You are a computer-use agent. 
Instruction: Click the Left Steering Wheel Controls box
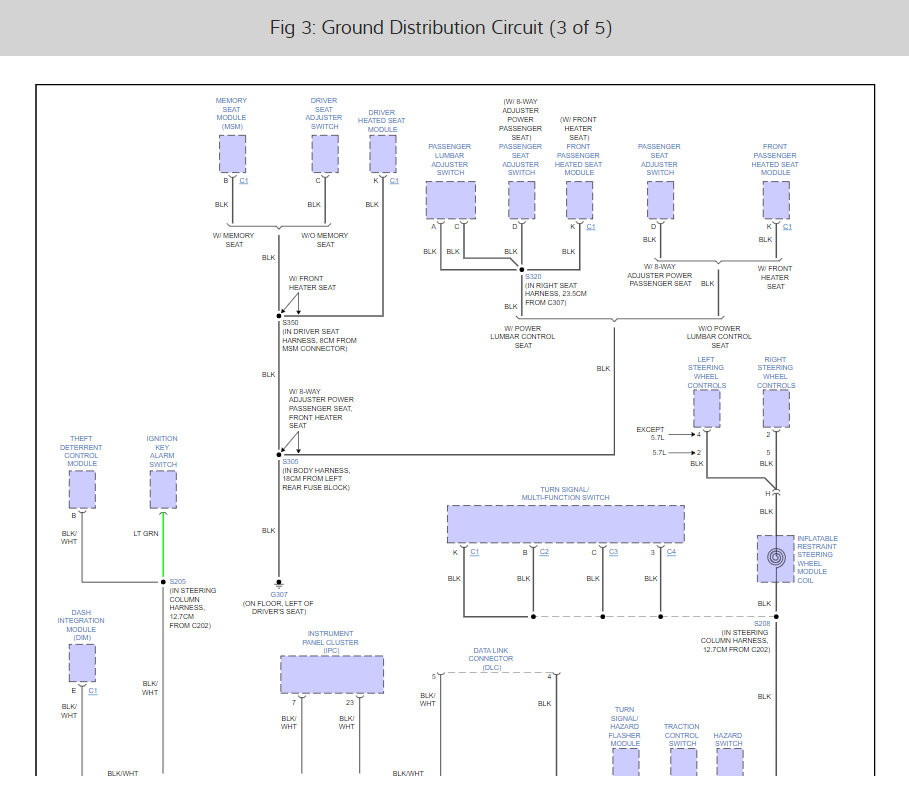tap(707, 409)
